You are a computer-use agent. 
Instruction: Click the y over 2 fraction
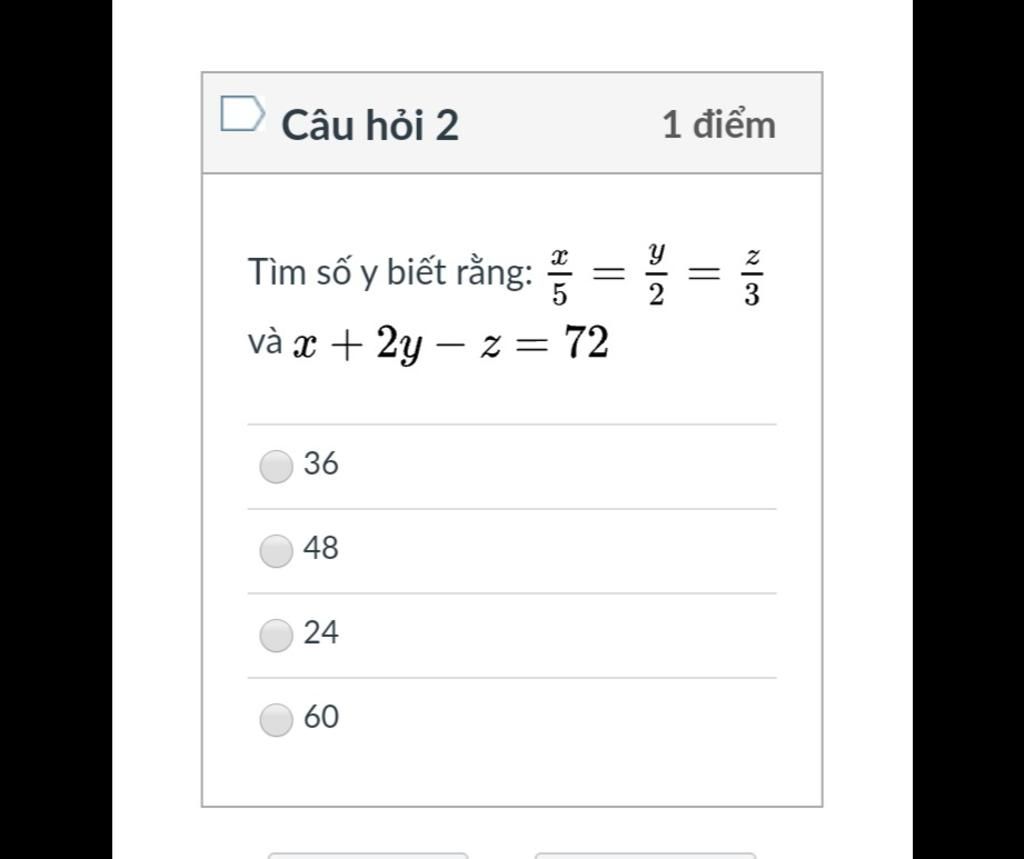(x=656, y=275)
